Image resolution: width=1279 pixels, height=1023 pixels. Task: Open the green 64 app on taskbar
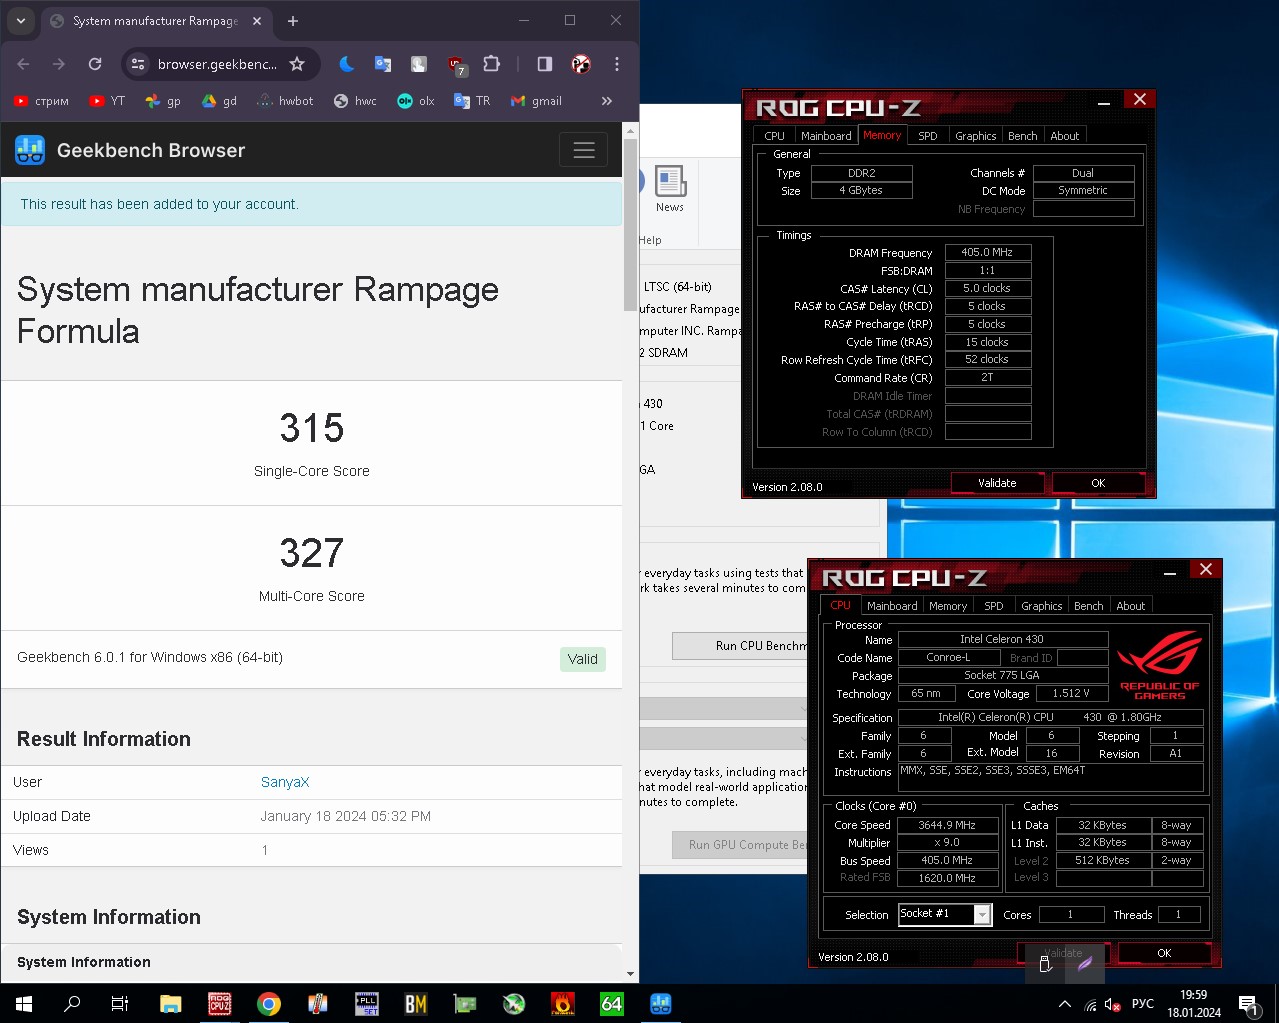pyautogui.click(x=612, y=1004)
